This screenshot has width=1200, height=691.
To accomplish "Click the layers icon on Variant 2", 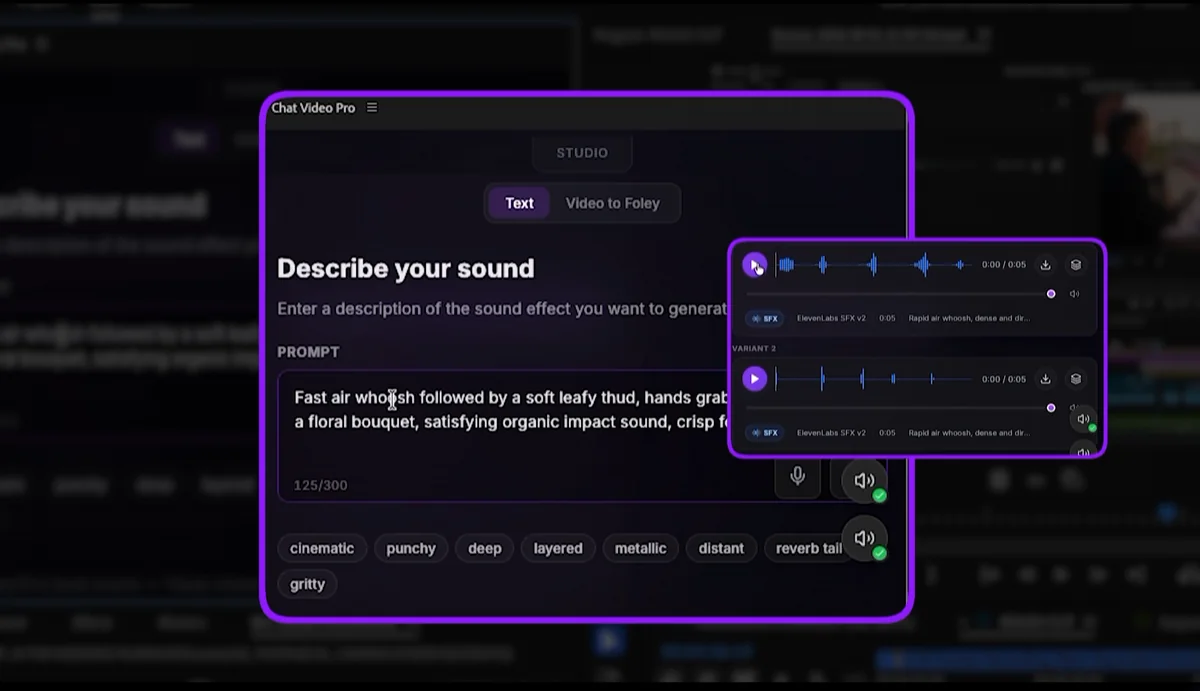I will pyautogui.click(x=1076, y=379).
